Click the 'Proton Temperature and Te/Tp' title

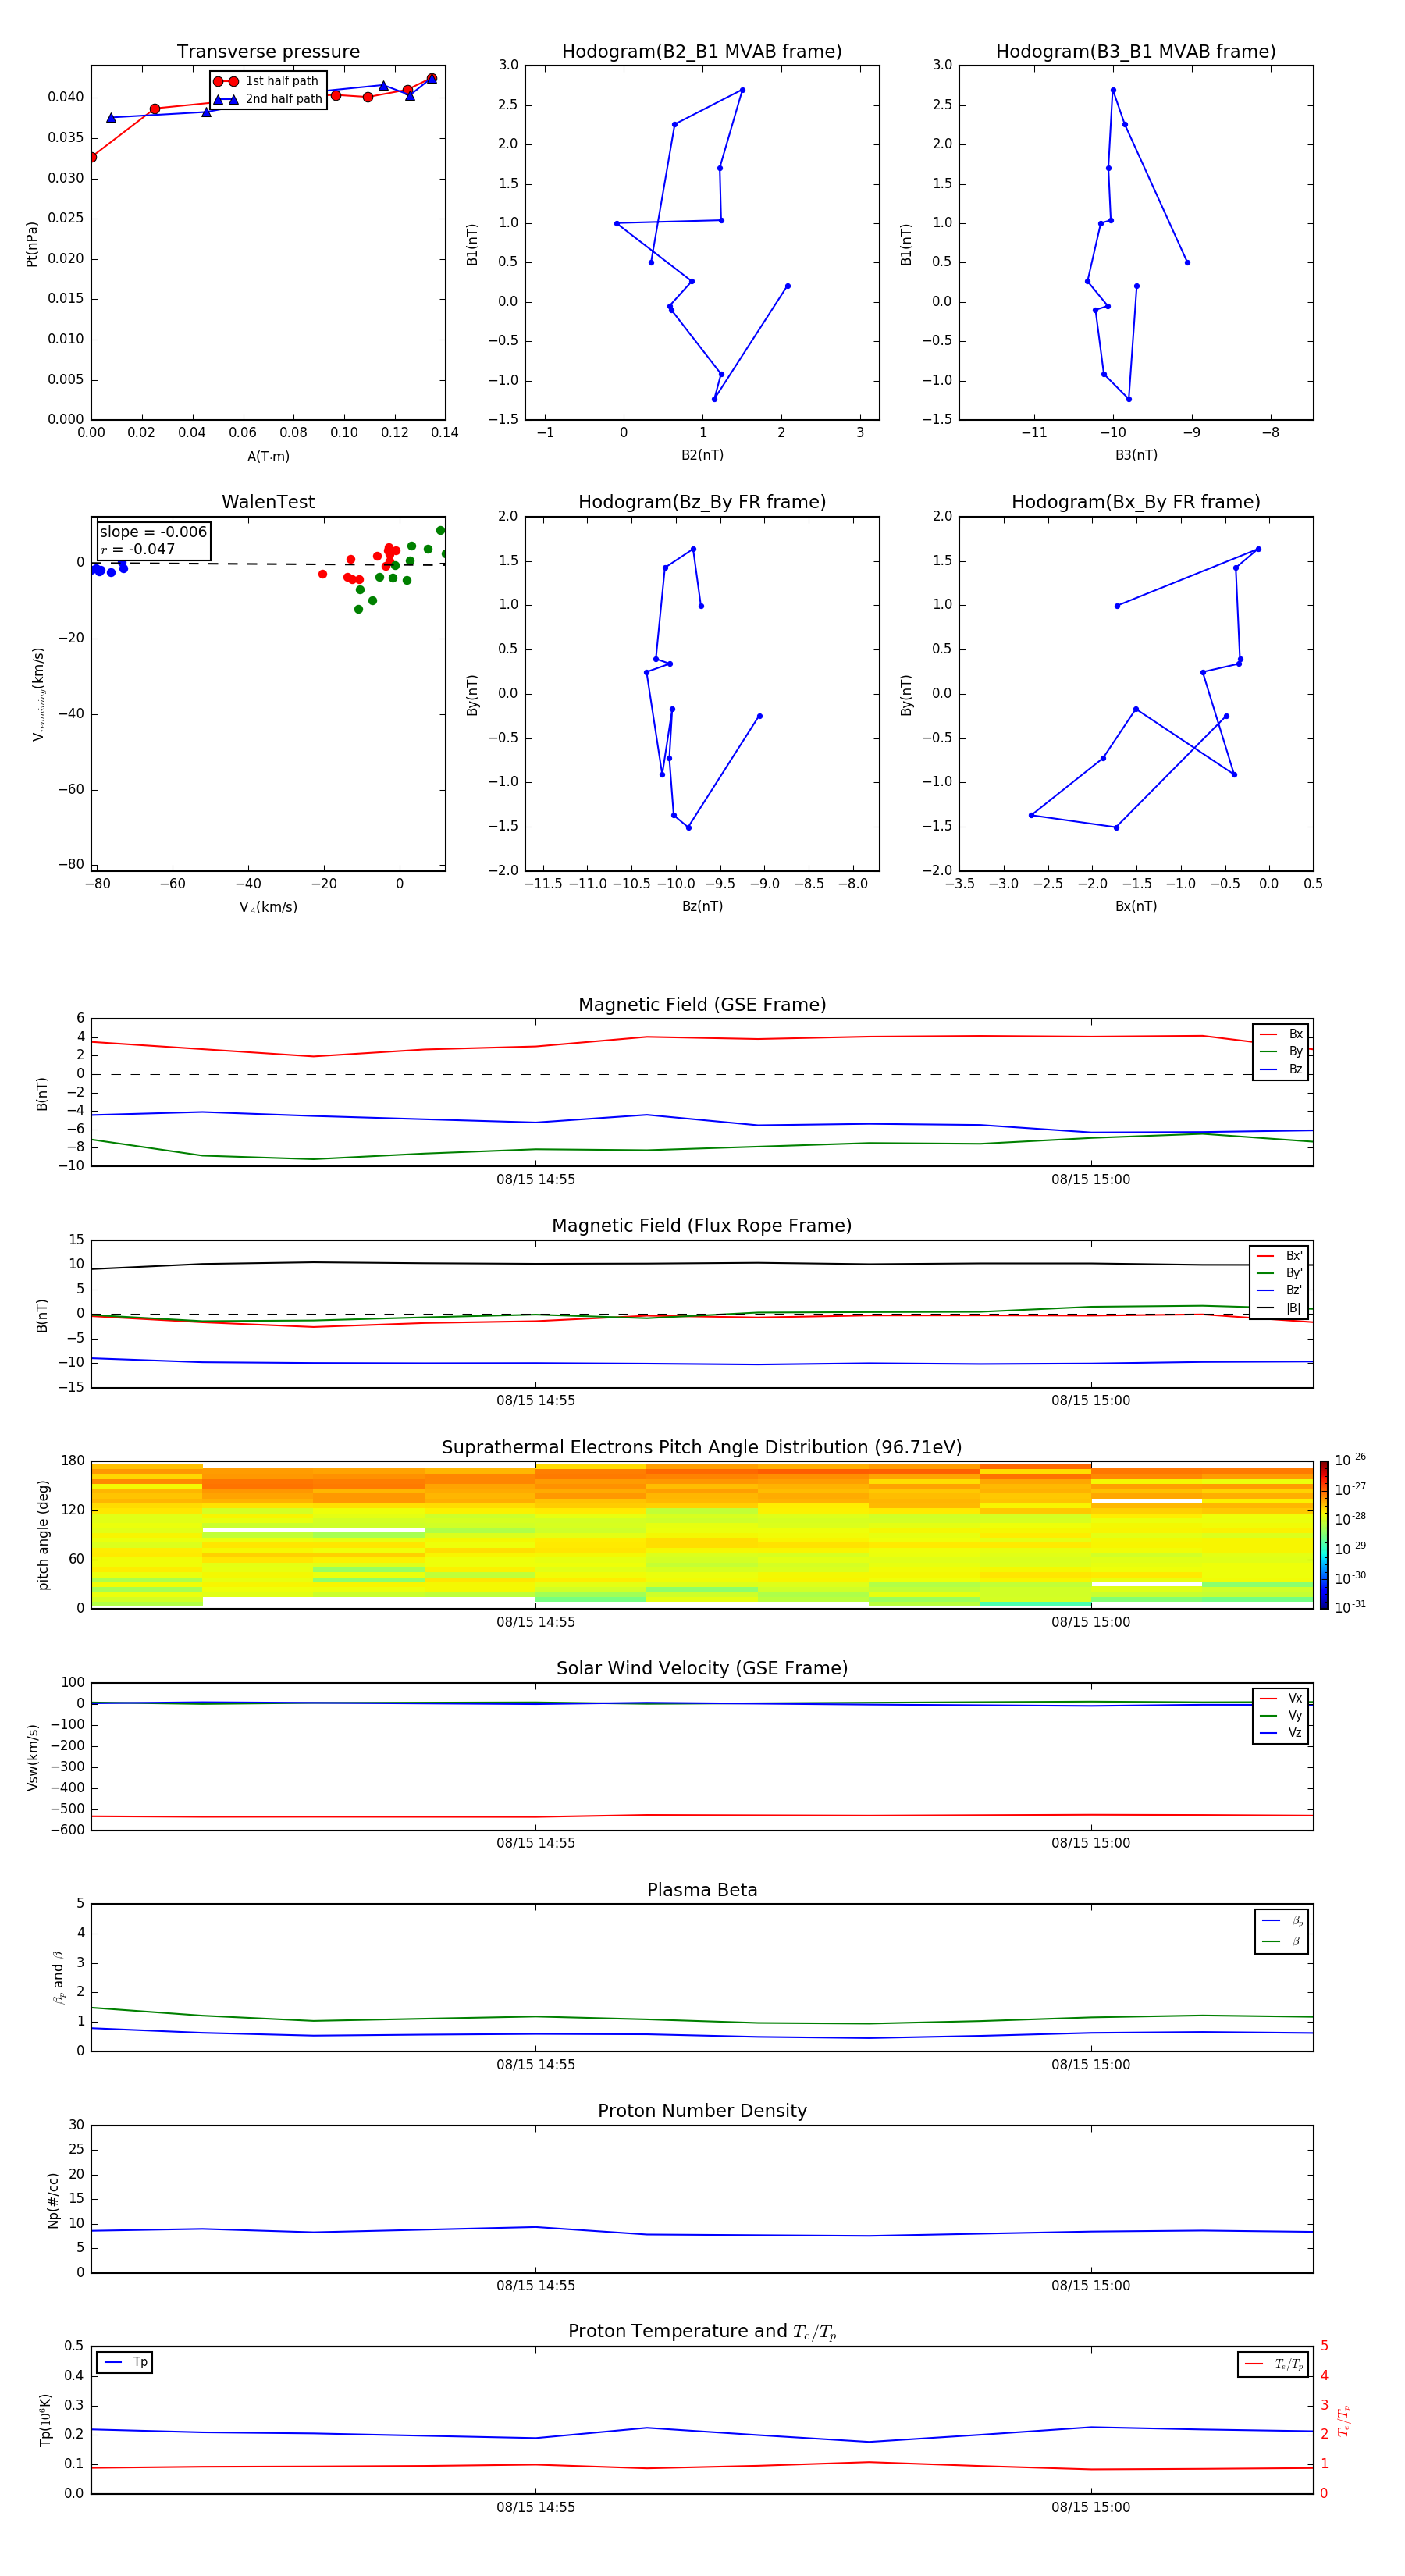[702, 2332]
